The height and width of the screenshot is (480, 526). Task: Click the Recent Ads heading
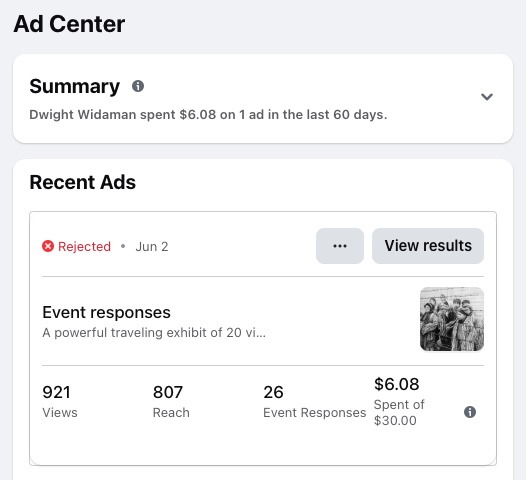(83, 182)
